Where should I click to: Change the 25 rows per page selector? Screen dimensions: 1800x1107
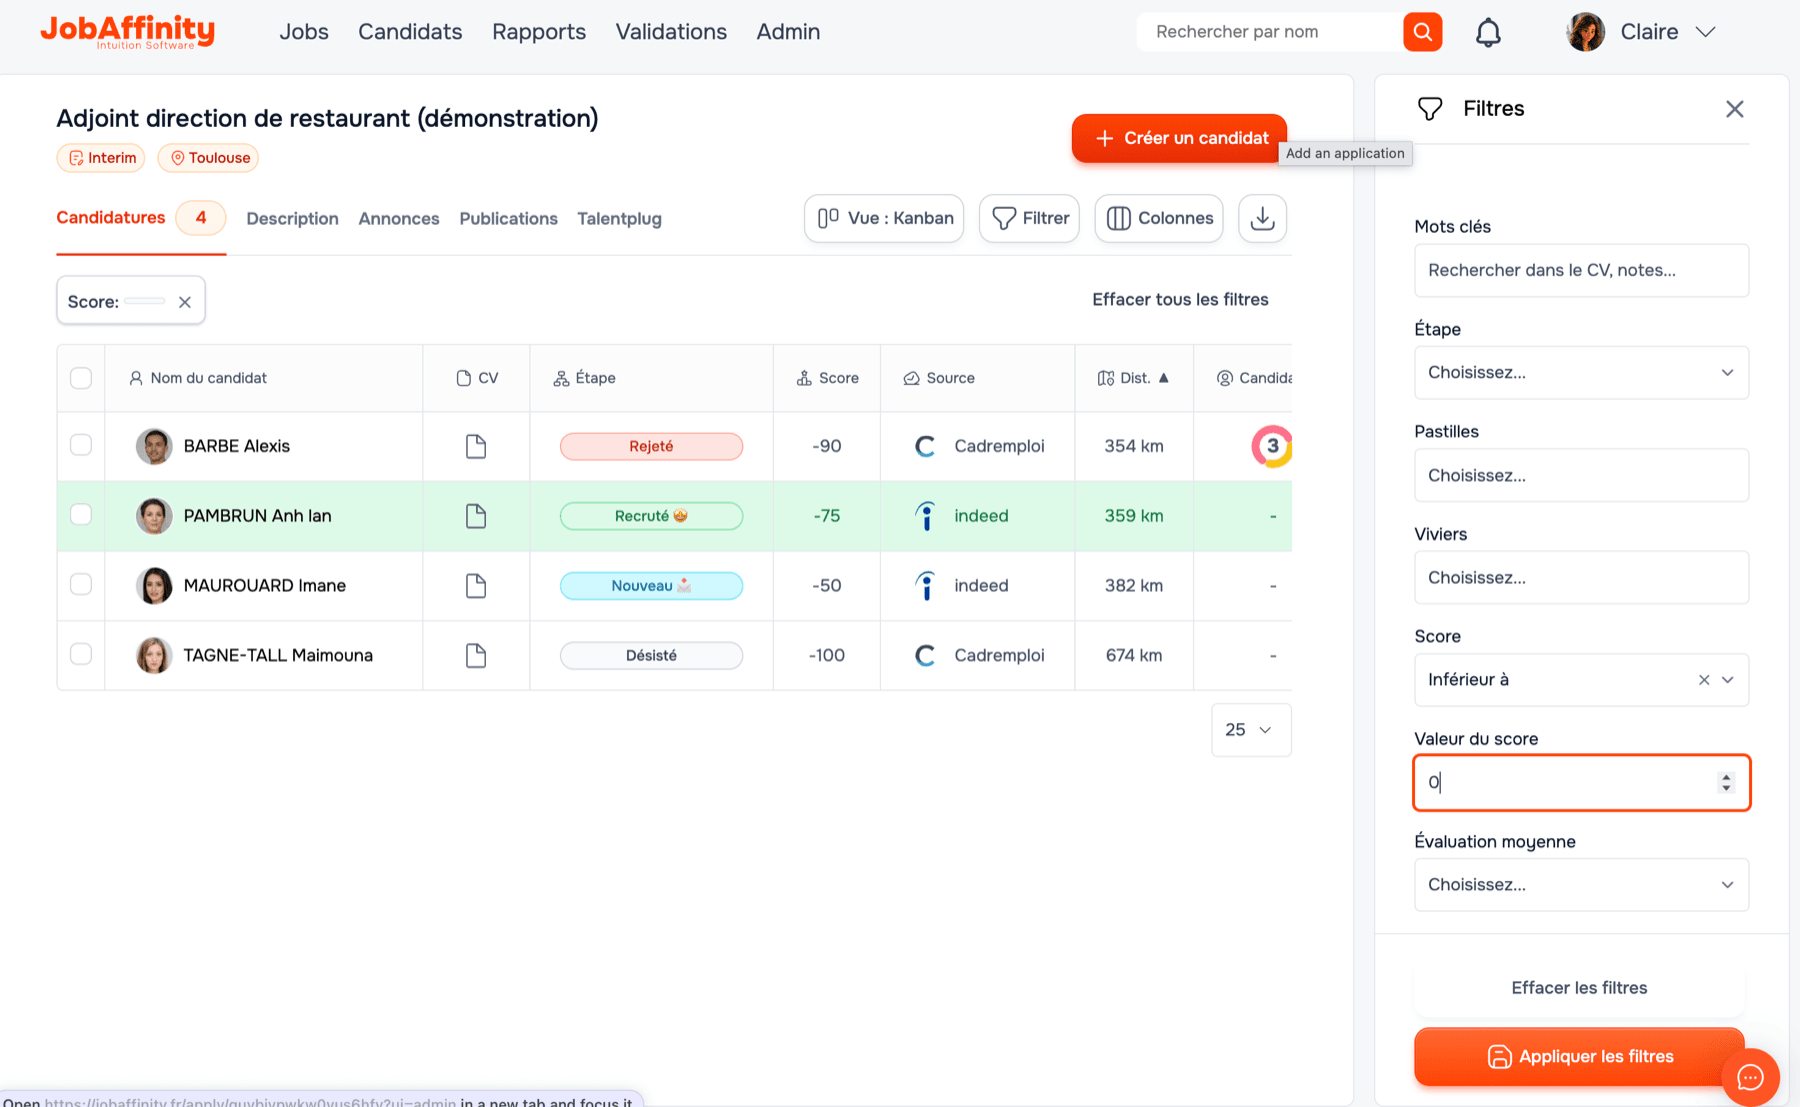(1251, 730)
